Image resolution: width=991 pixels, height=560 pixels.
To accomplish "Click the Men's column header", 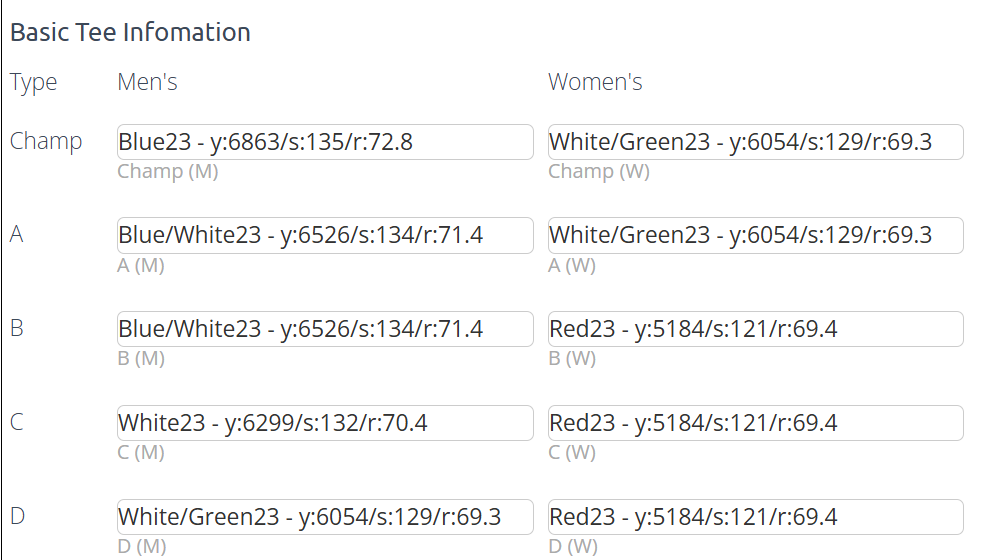I will click(x=147, y=82).
